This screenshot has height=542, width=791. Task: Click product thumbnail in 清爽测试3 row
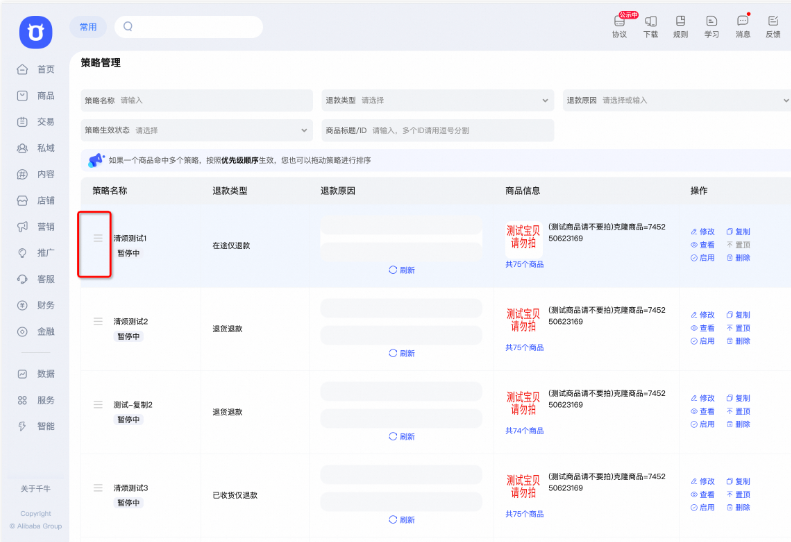click(x=523, y=487)
